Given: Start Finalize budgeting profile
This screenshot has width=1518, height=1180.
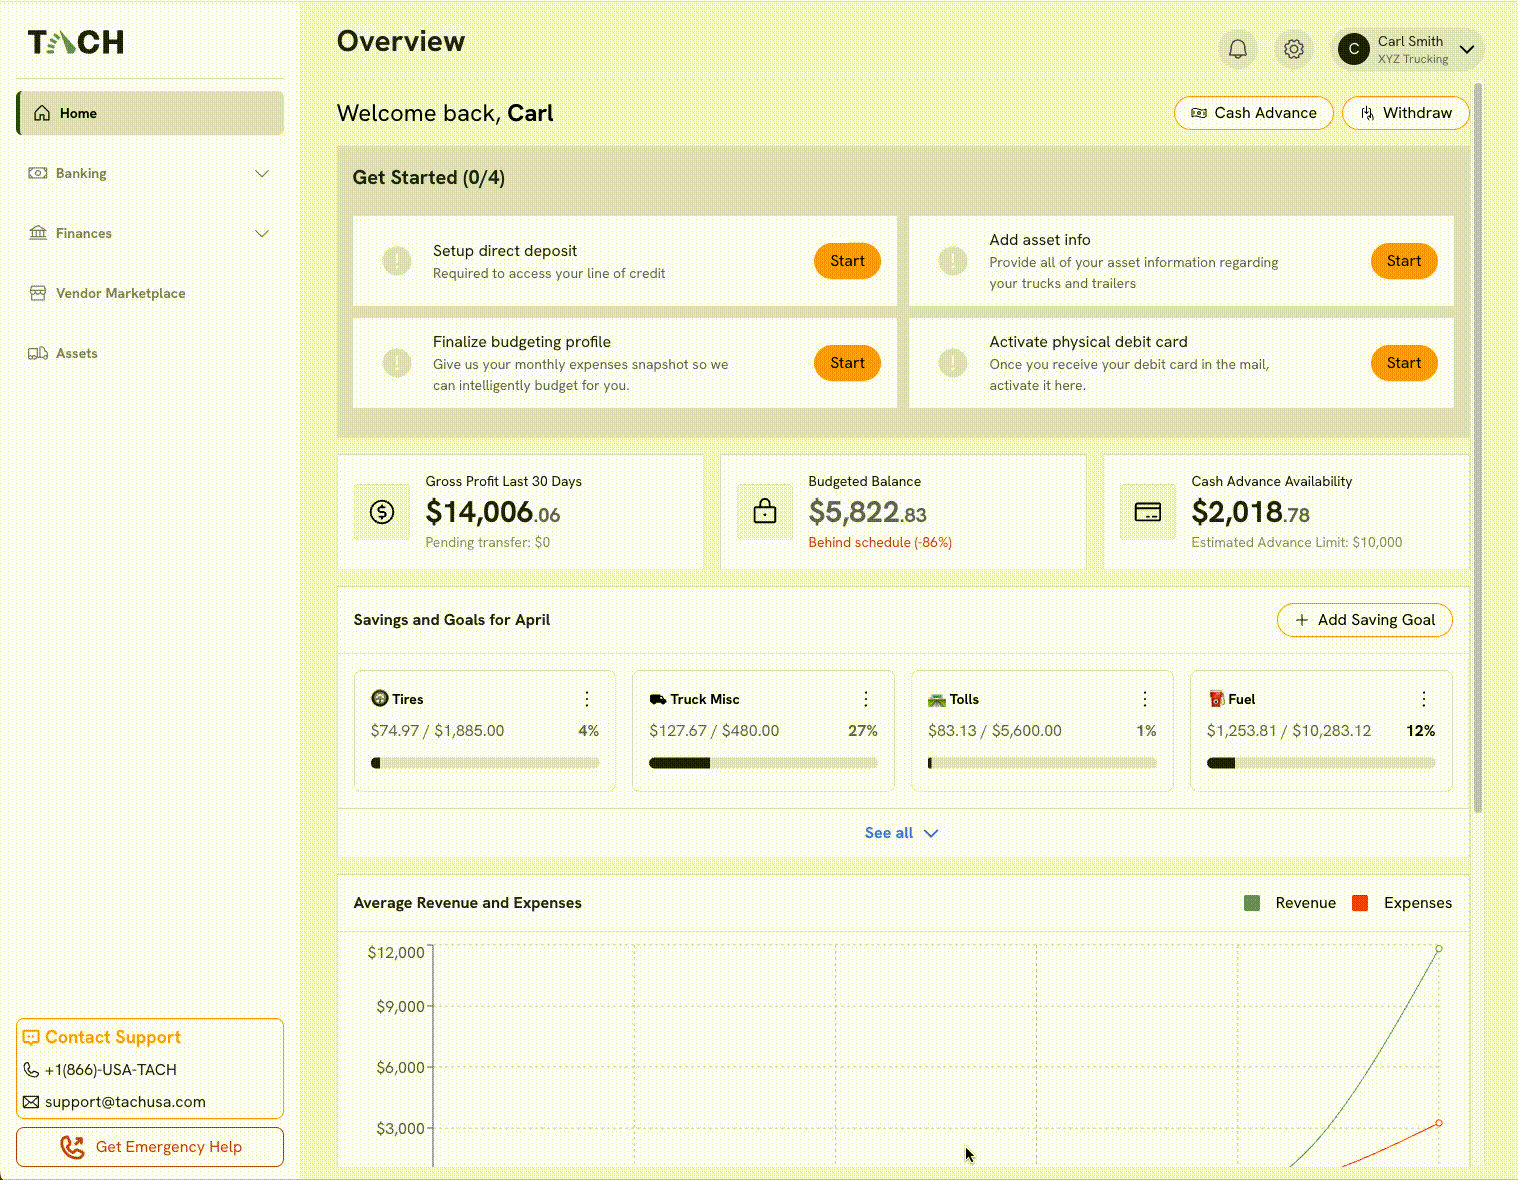Looking at the screenshot, I should [847, 363].
